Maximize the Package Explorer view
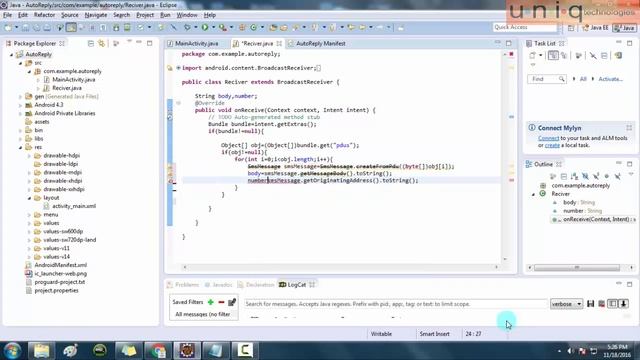The width and height of the screenshot is (640, 360). (x=149, y=43)
